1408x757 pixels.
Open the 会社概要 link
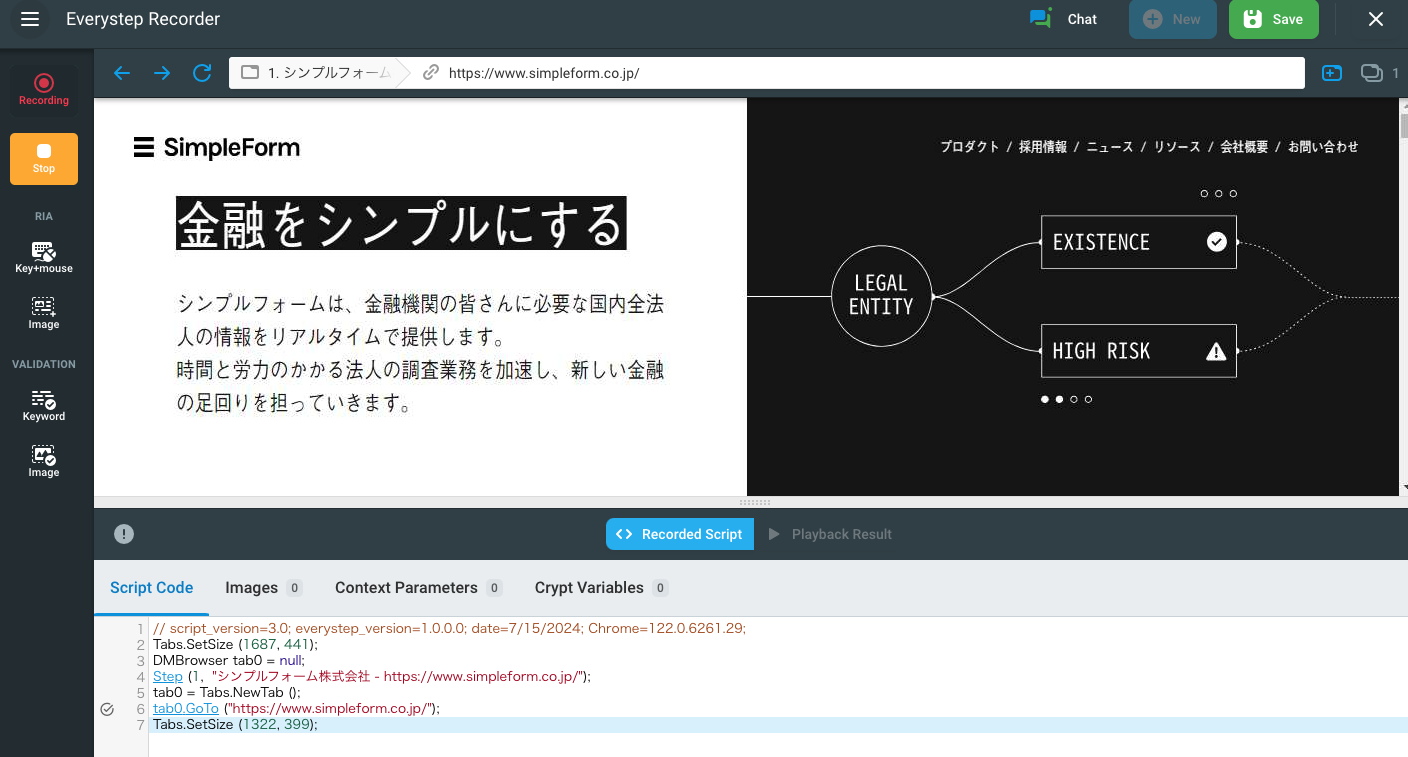point(1244,147)
